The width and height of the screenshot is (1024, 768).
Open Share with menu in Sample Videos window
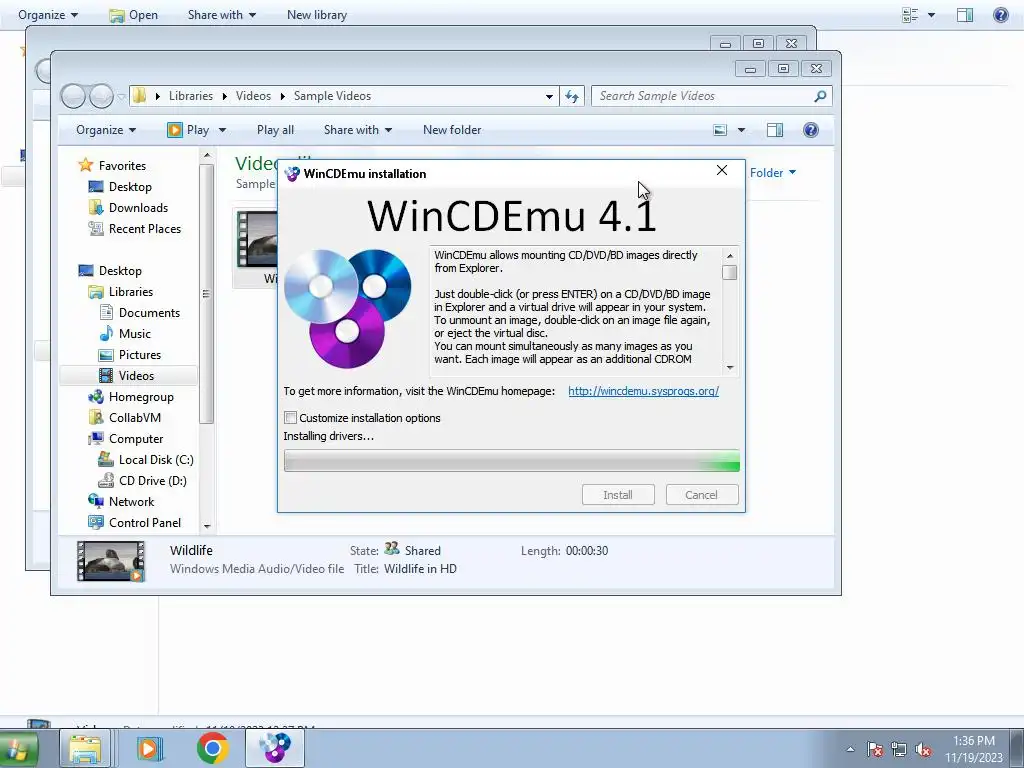(x=358, y=130)
